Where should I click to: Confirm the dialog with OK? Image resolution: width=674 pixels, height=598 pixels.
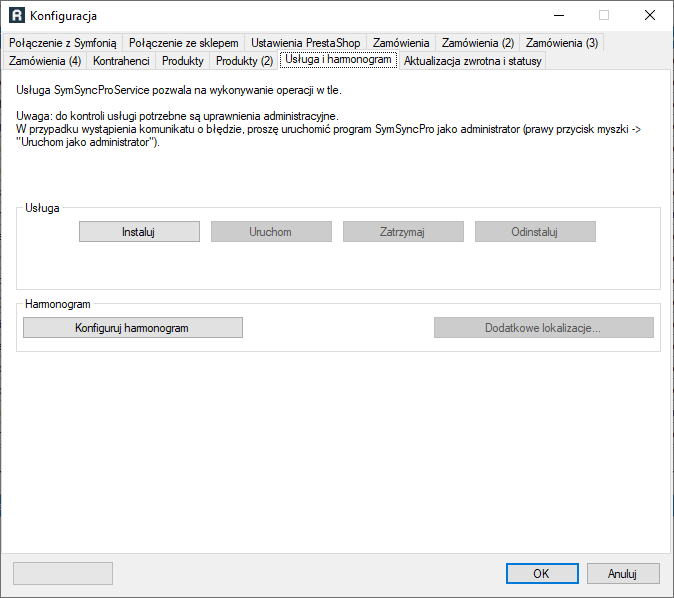(x=542, y=573)
